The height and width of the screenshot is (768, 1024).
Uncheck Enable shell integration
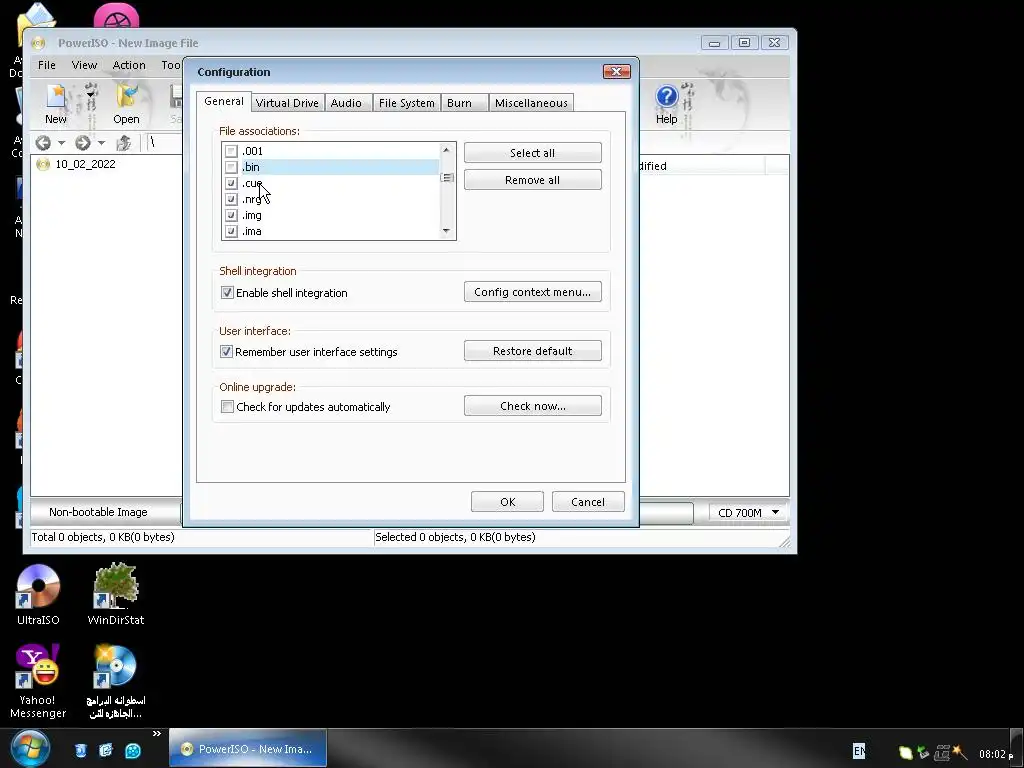227,293
